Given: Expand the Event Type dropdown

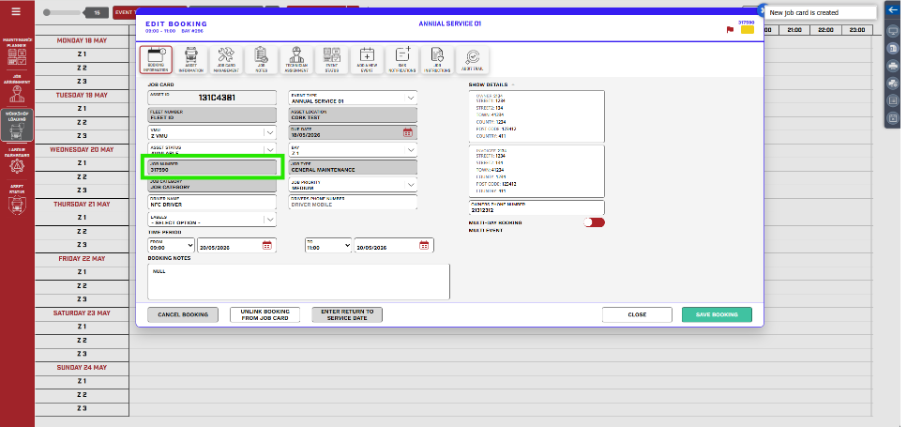Looking at the screenshot, I should 410,98.
